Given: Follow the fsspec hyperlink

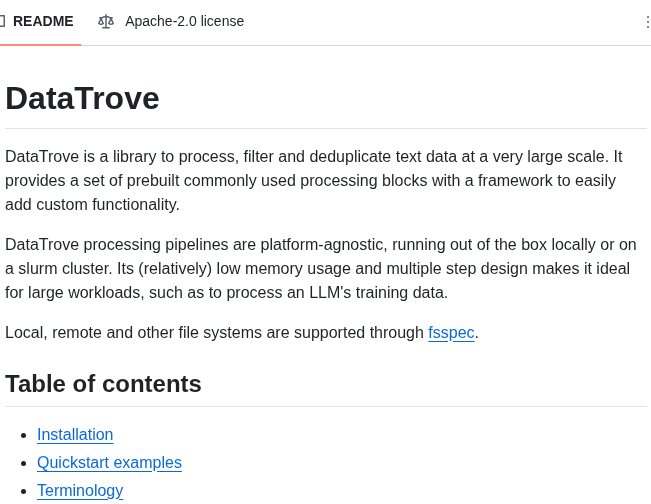Looking at the screenshot, I should click(451, 332).
